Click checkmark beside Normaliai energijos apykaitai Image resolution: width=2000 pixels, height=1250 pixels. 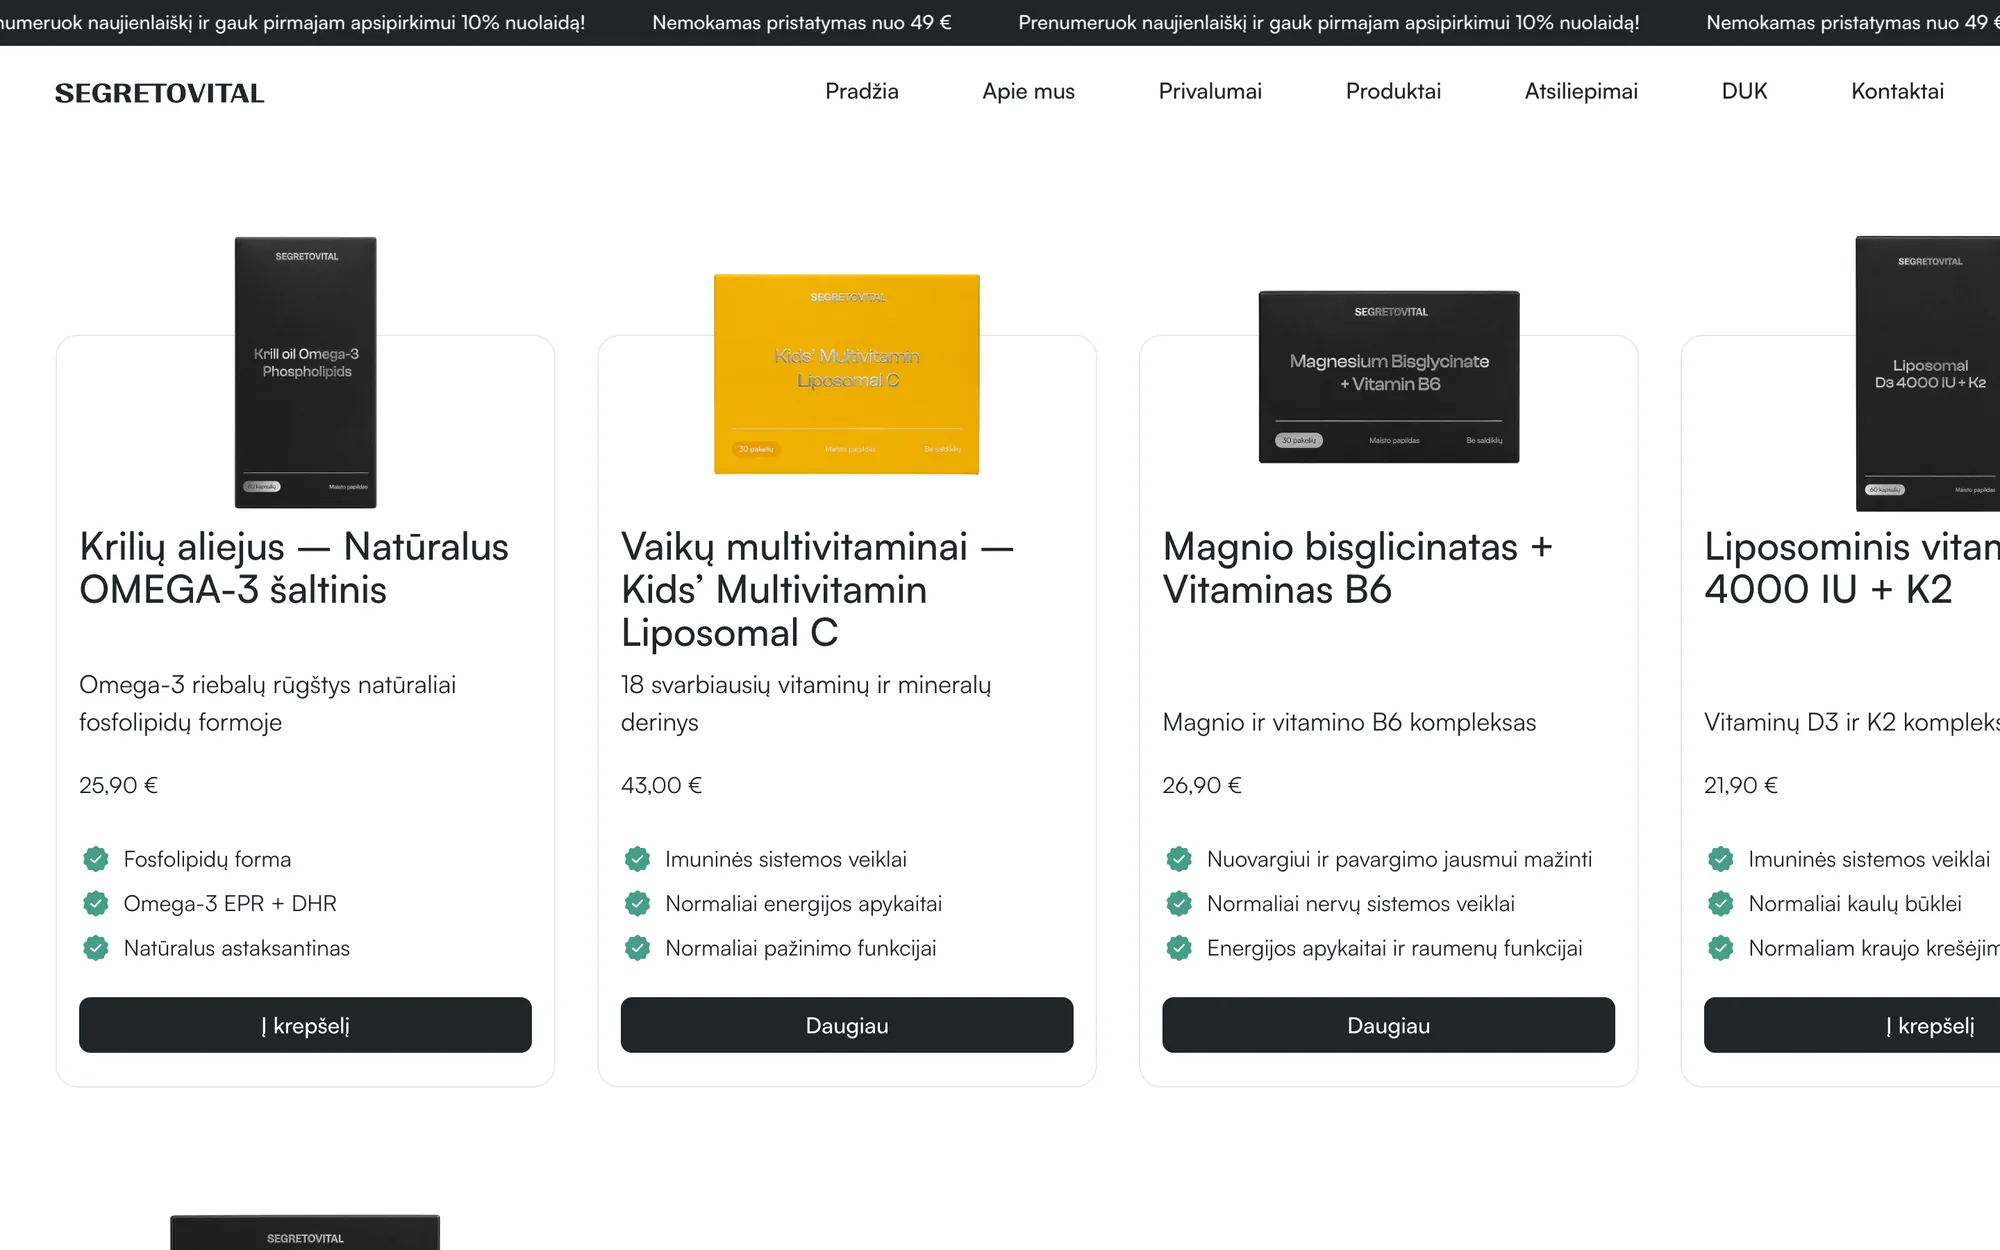click(x=638, y=904)
